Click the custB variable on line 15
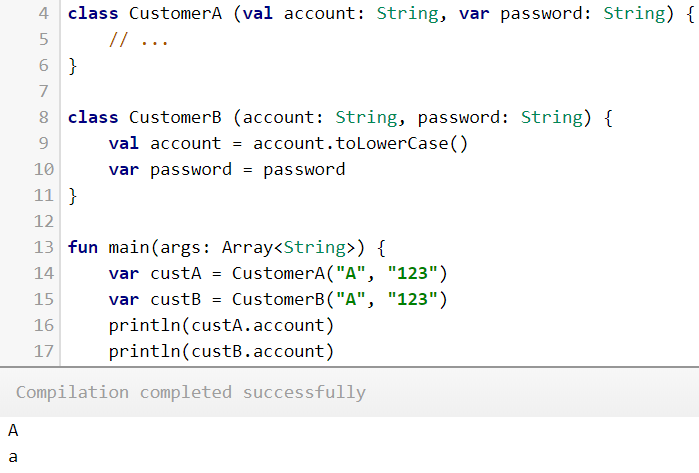This screenshot has height=473, width=699. point(176,299)
